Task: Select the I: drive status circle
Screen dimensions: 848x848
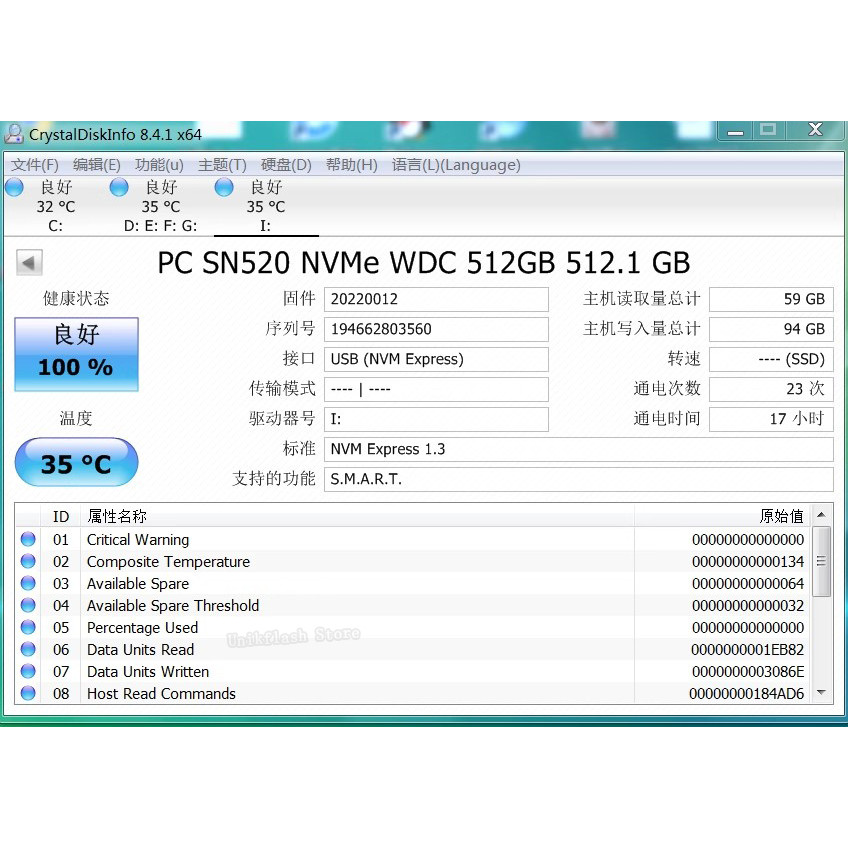Action: (224, 187)
